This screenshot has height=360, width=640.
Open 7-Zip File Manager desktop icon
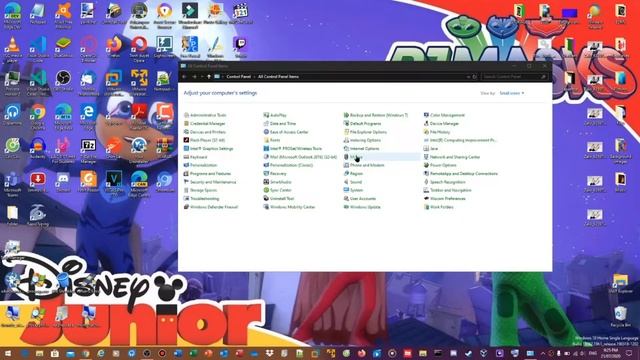click(x=88, y=150)
